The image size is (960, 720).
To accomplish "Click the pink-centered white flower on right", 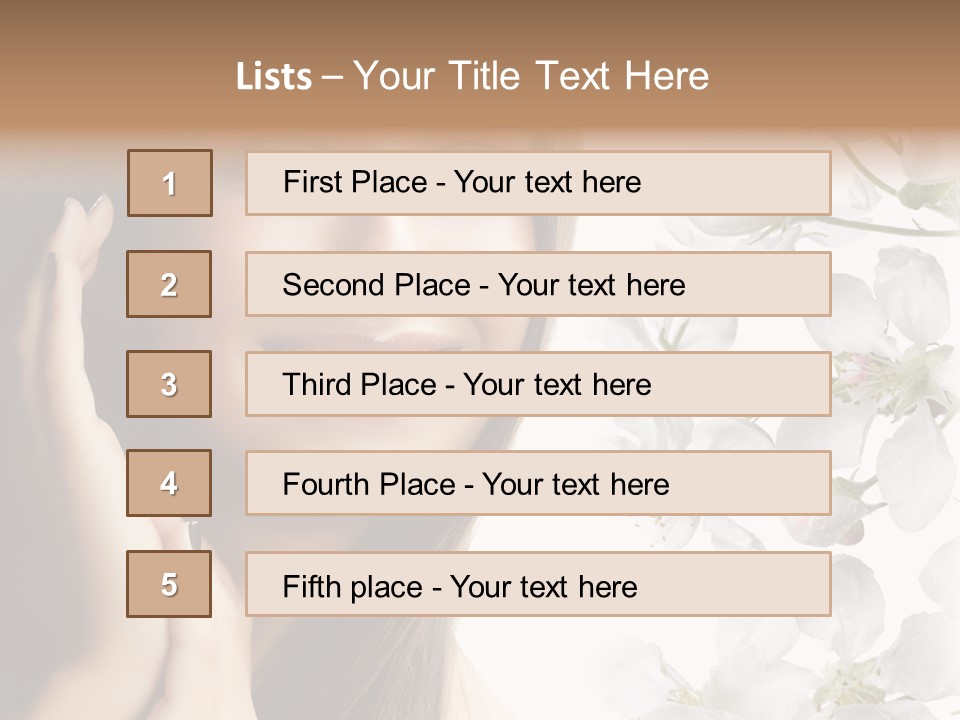I will [878, 375].
